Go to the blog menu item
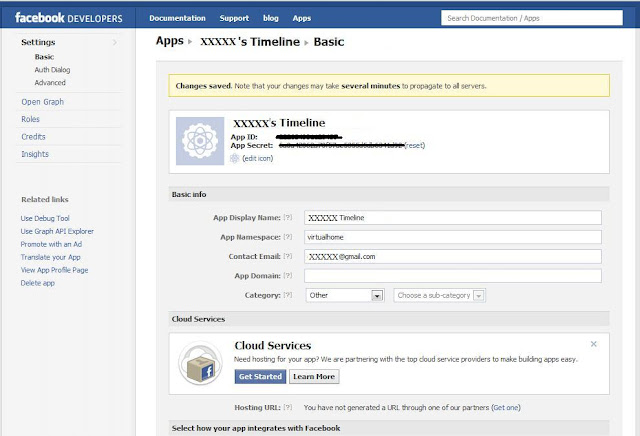This screenshot has height=436, width=640. point(271,18)
